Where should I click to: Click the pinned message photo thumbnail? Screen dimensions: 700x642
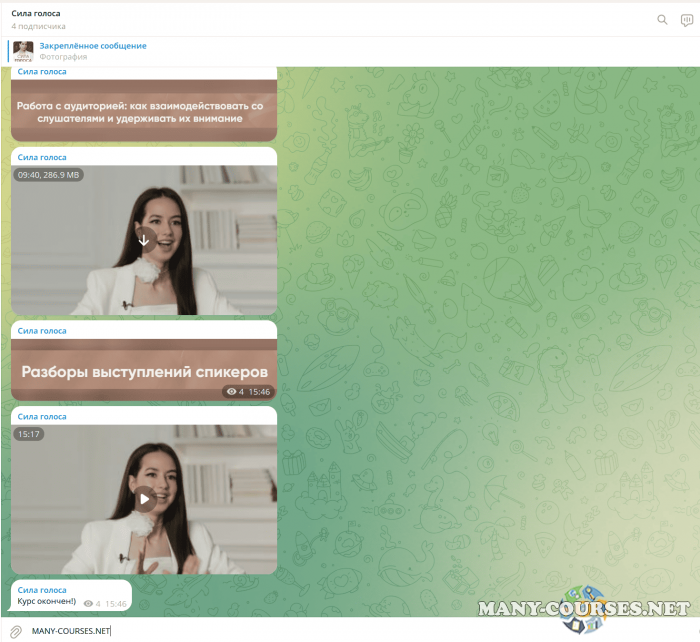(23, 51)
